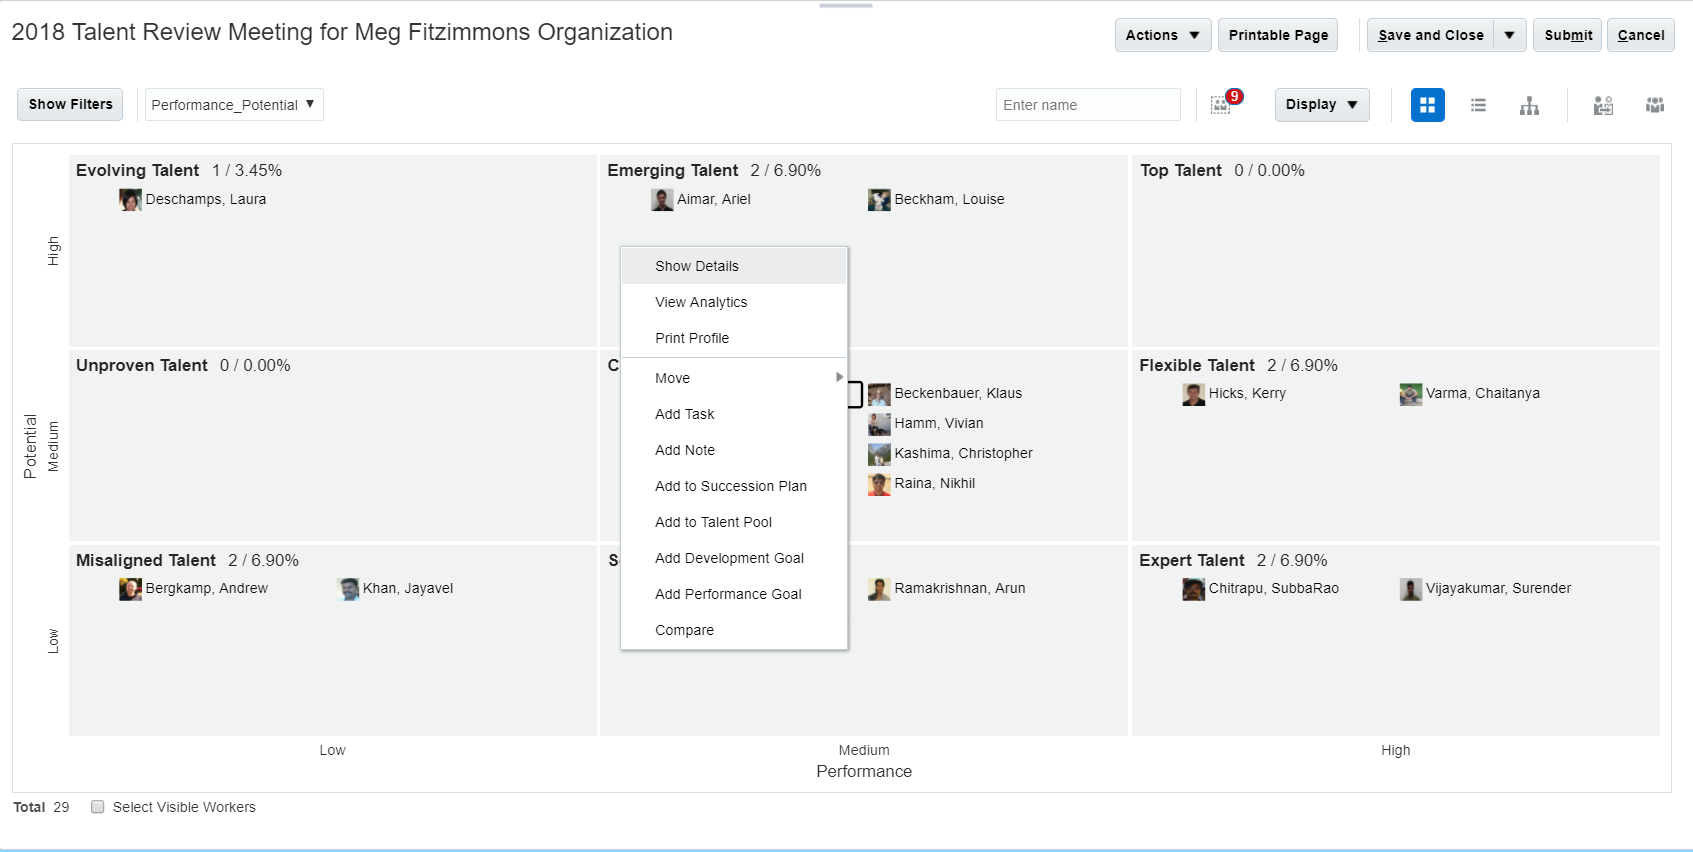Click the Show Filters button

pyautogui.click(x=70, y=104)
